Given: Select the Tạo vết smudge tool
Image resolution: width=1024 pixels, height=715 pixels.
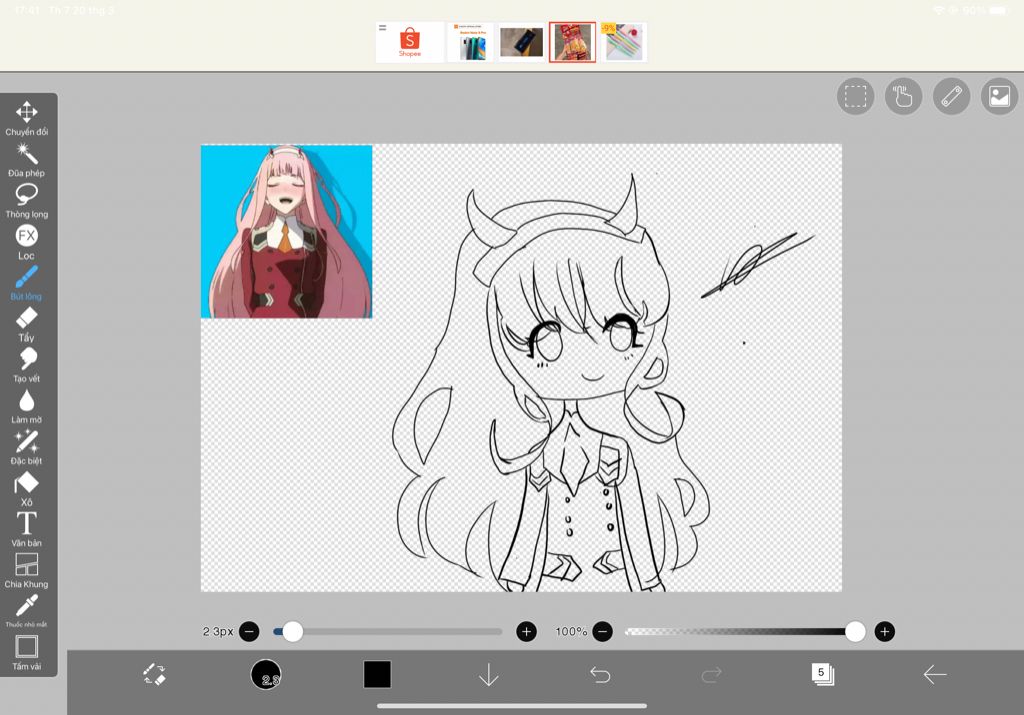Looking at the screenshot, I should [26, 366].
